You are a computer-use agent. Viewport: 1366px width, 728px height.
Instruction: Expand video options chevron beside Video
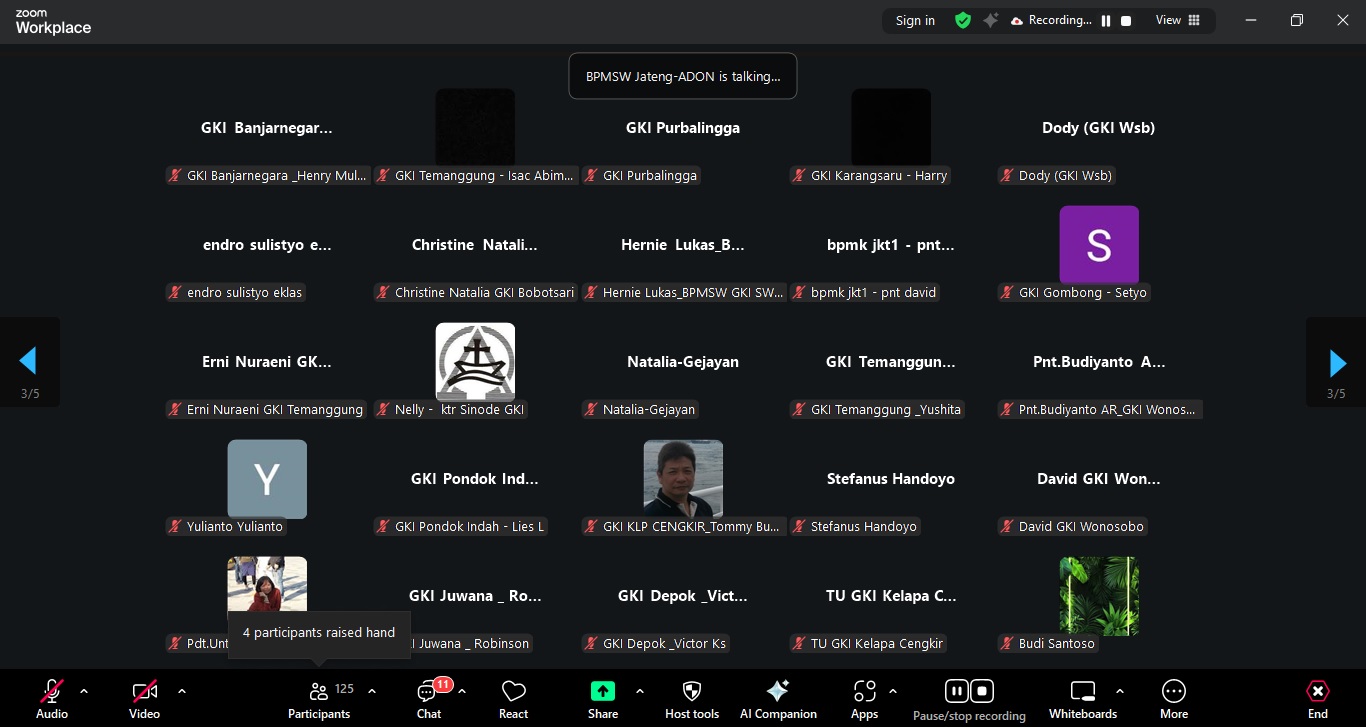pos(182,691)
